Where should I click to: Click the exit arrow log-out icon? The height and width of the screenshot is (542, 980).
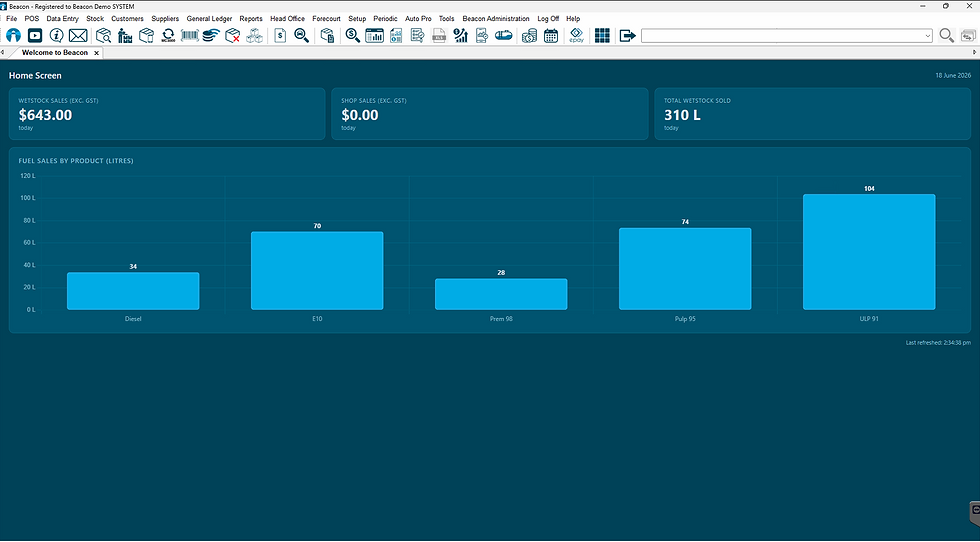(628, 36)
